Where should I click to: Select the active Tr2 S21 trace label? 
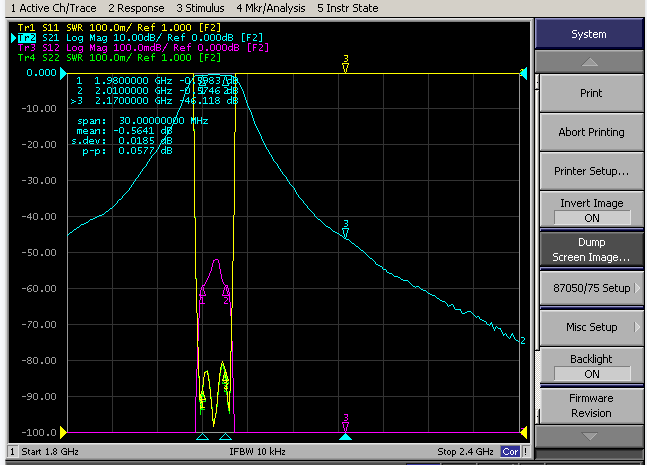point(27,38)
